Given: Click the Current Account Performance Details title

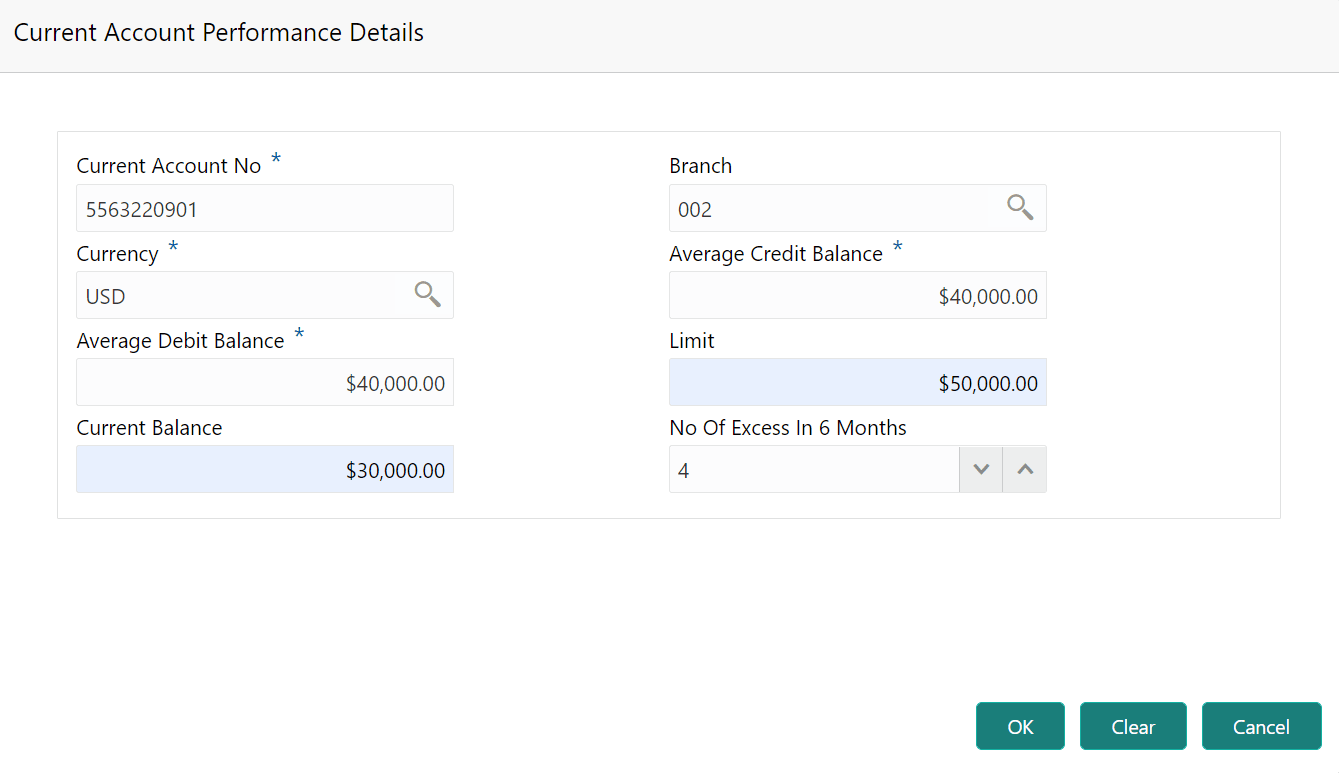Looking at the screenshot, I should tap(219, 33).
